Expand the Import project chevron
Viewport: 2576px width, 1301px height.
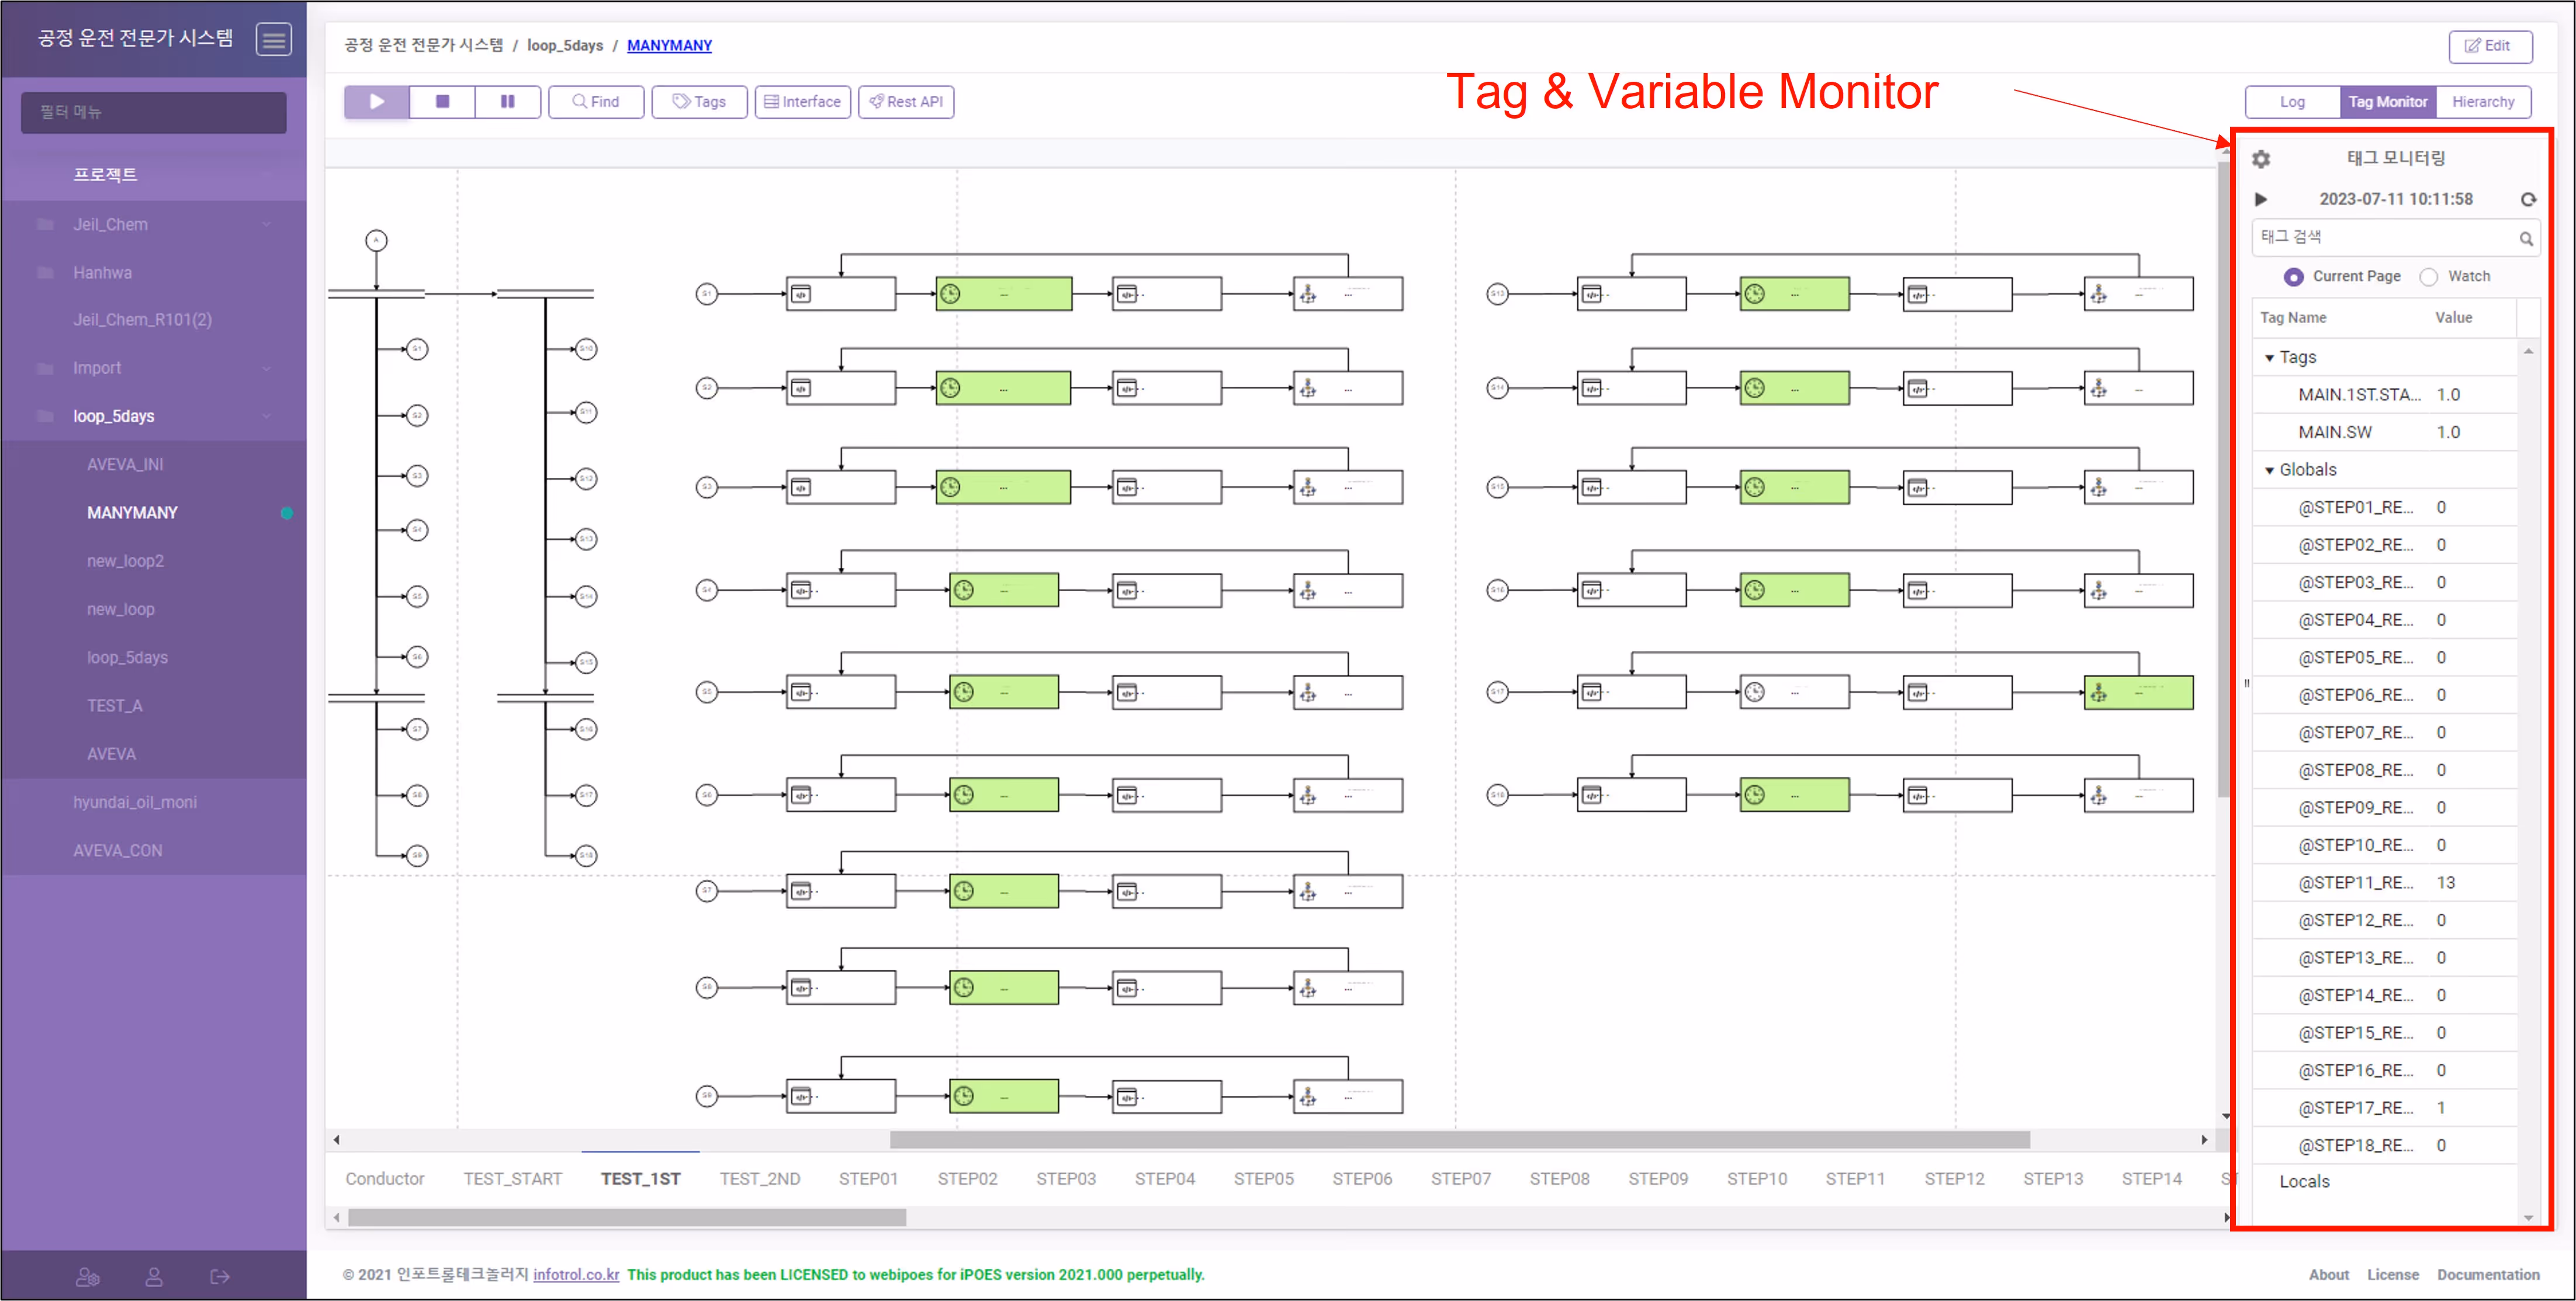(266, 368)
